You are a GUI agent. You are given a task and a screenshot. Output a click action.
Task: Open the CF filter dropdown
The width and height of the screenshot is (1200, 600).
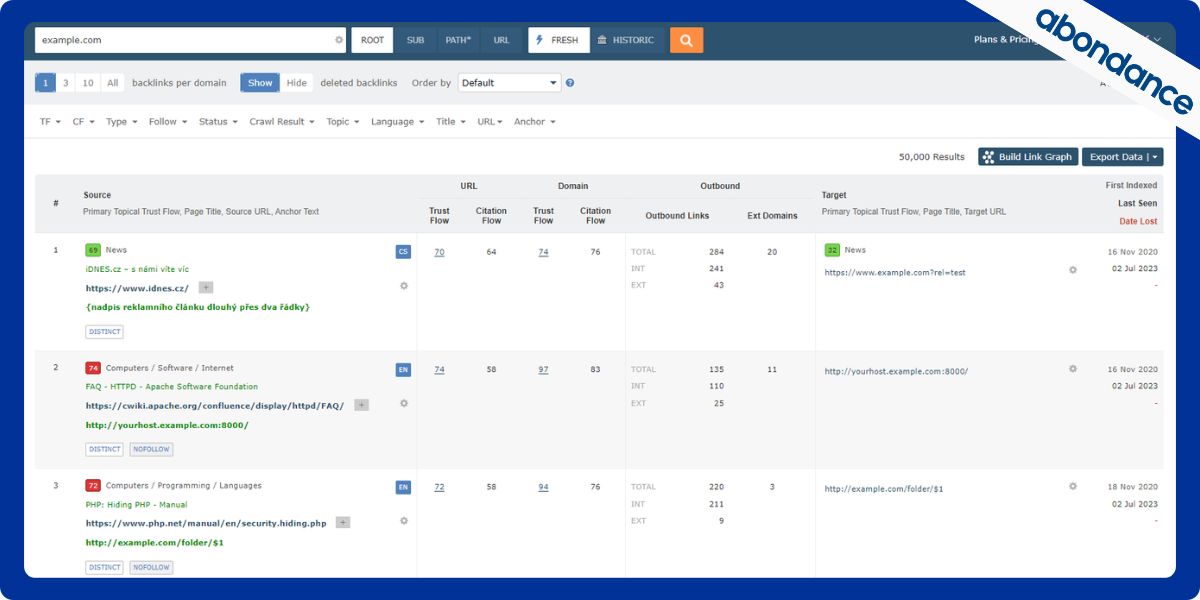click(x=83, y=122)
